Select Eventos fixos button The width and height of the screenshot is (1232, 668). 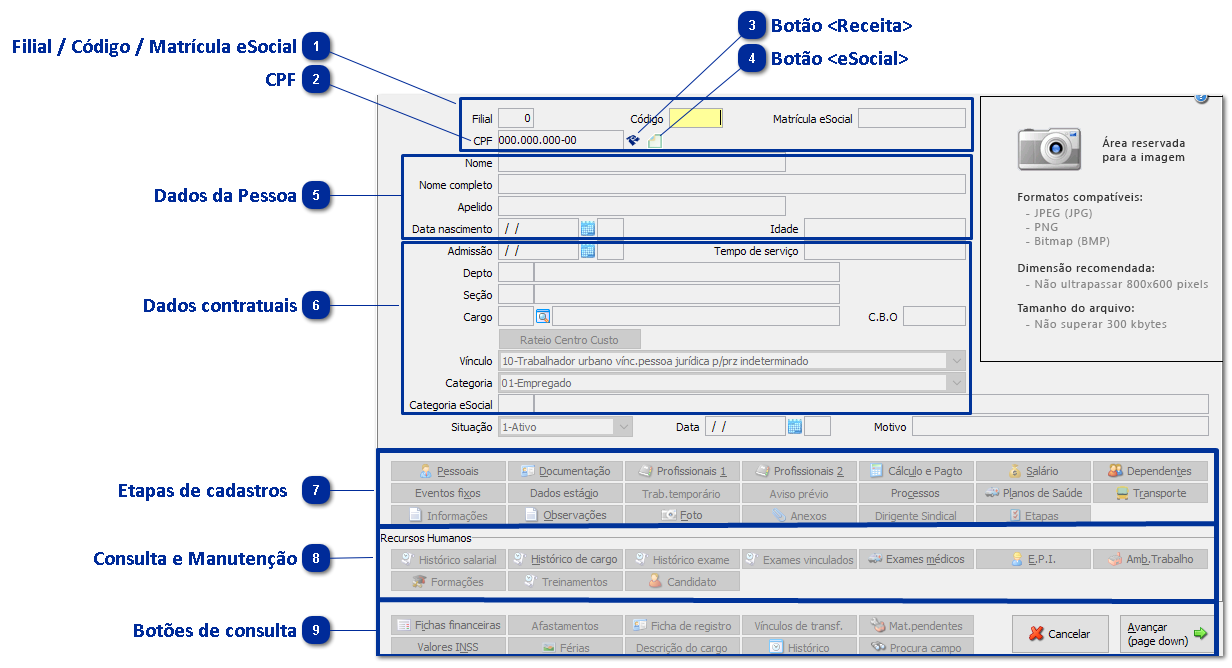[448, 493]
